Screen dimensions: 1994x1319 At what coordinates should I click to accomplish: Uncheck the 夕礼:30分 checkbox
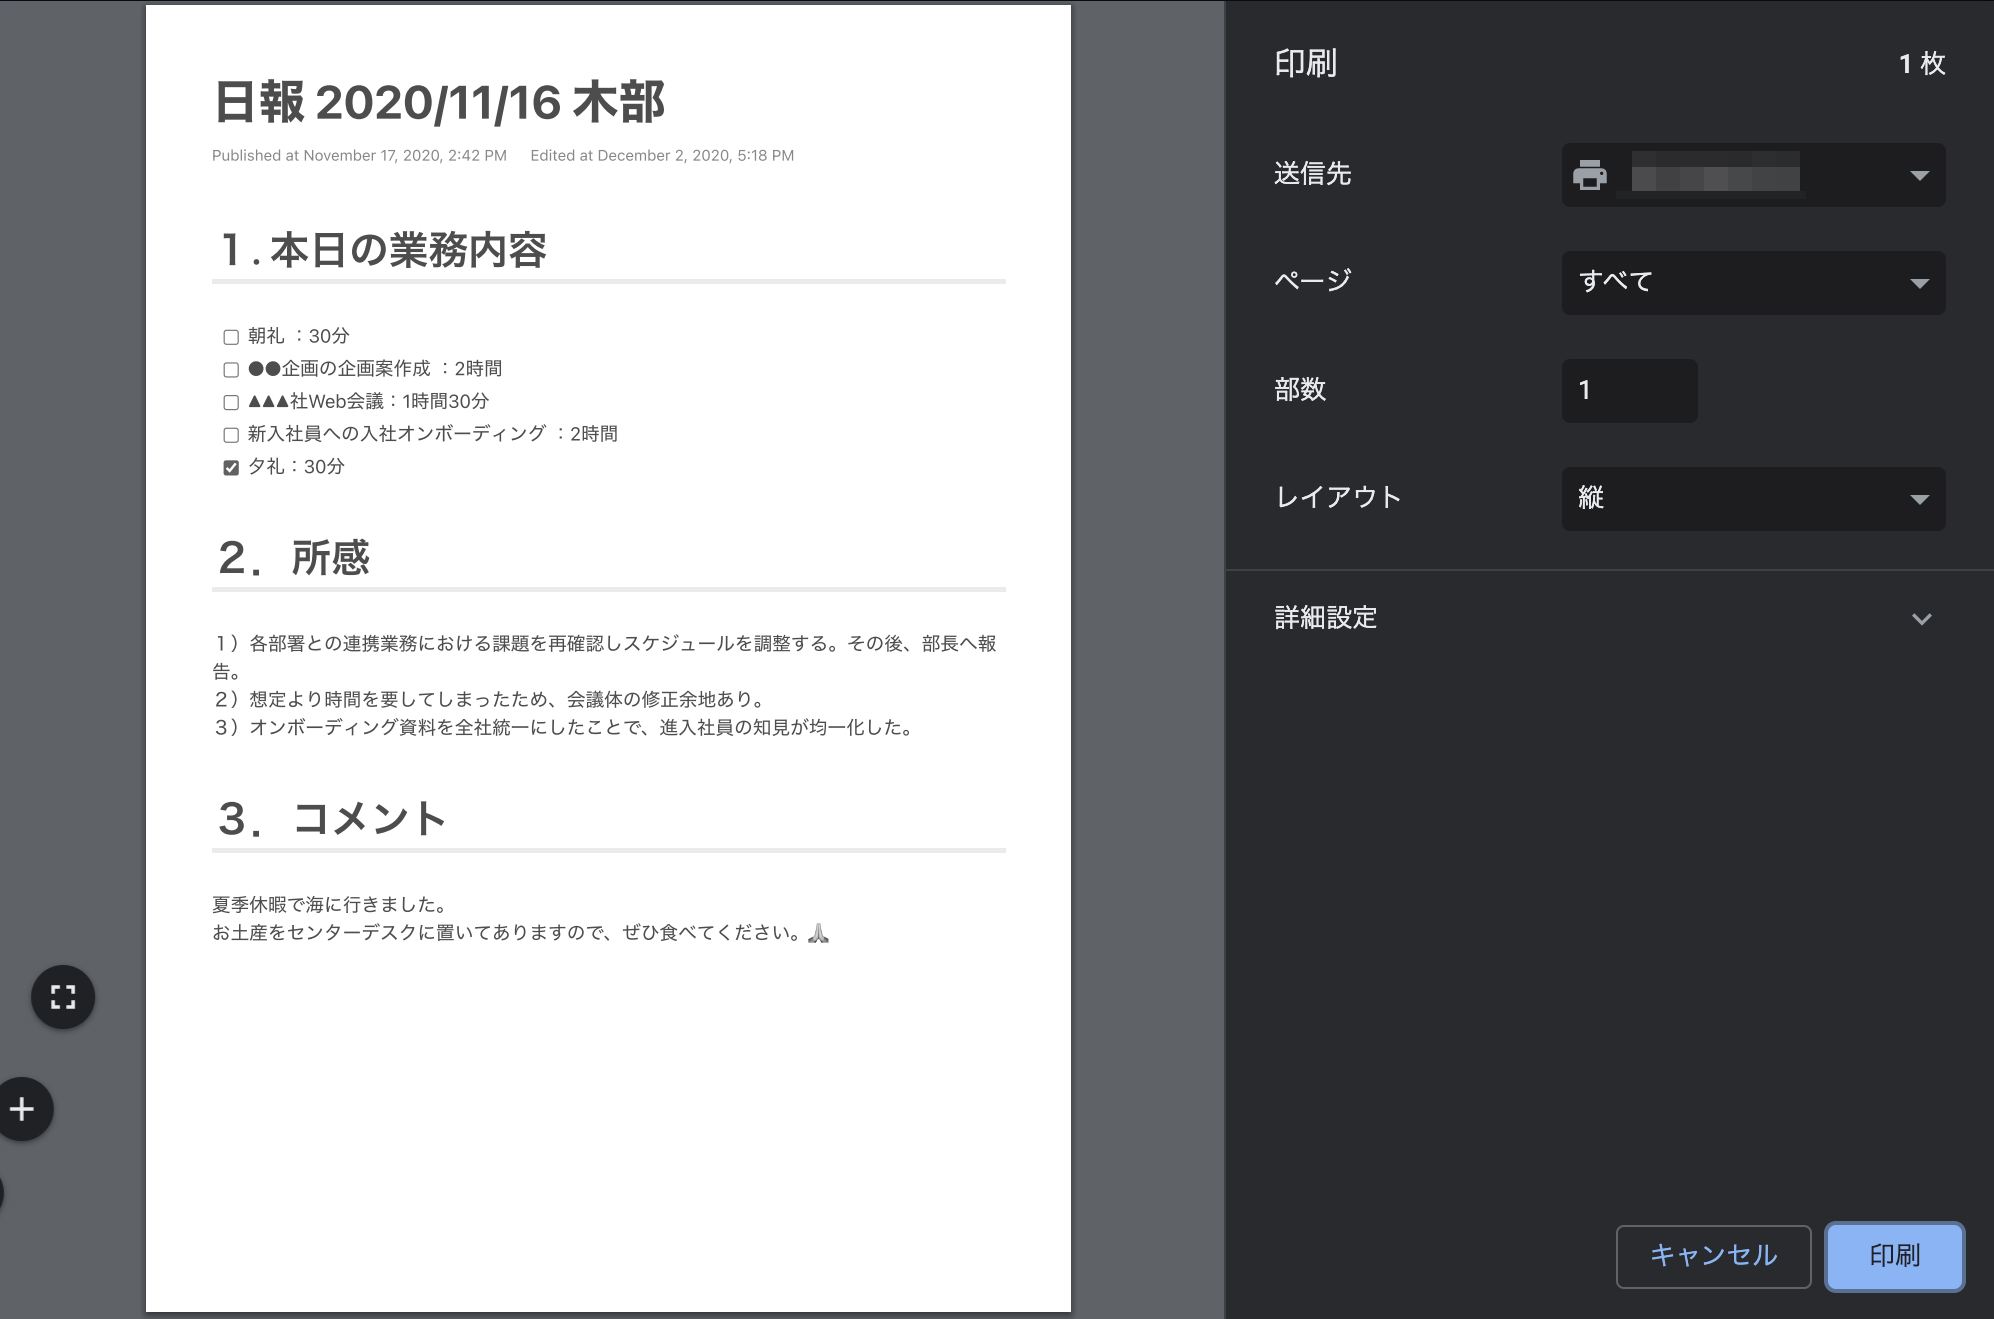(231, 467)
